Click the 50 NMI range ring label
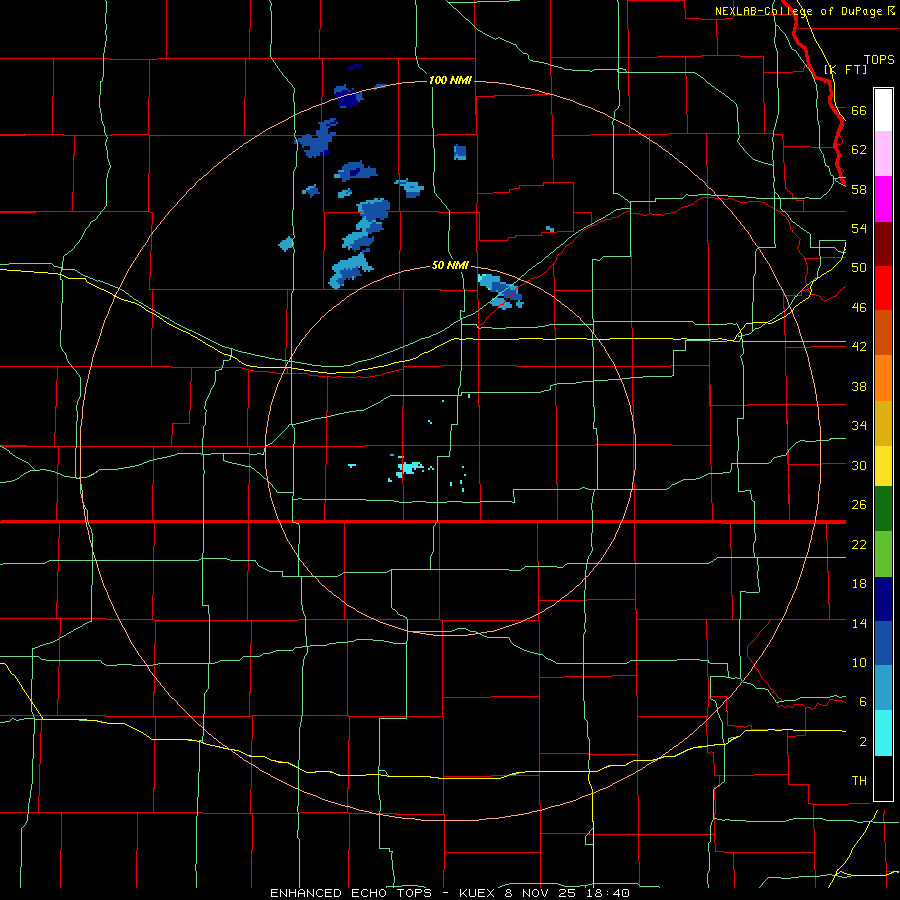The image size is (900, 900). pos(450,265)
